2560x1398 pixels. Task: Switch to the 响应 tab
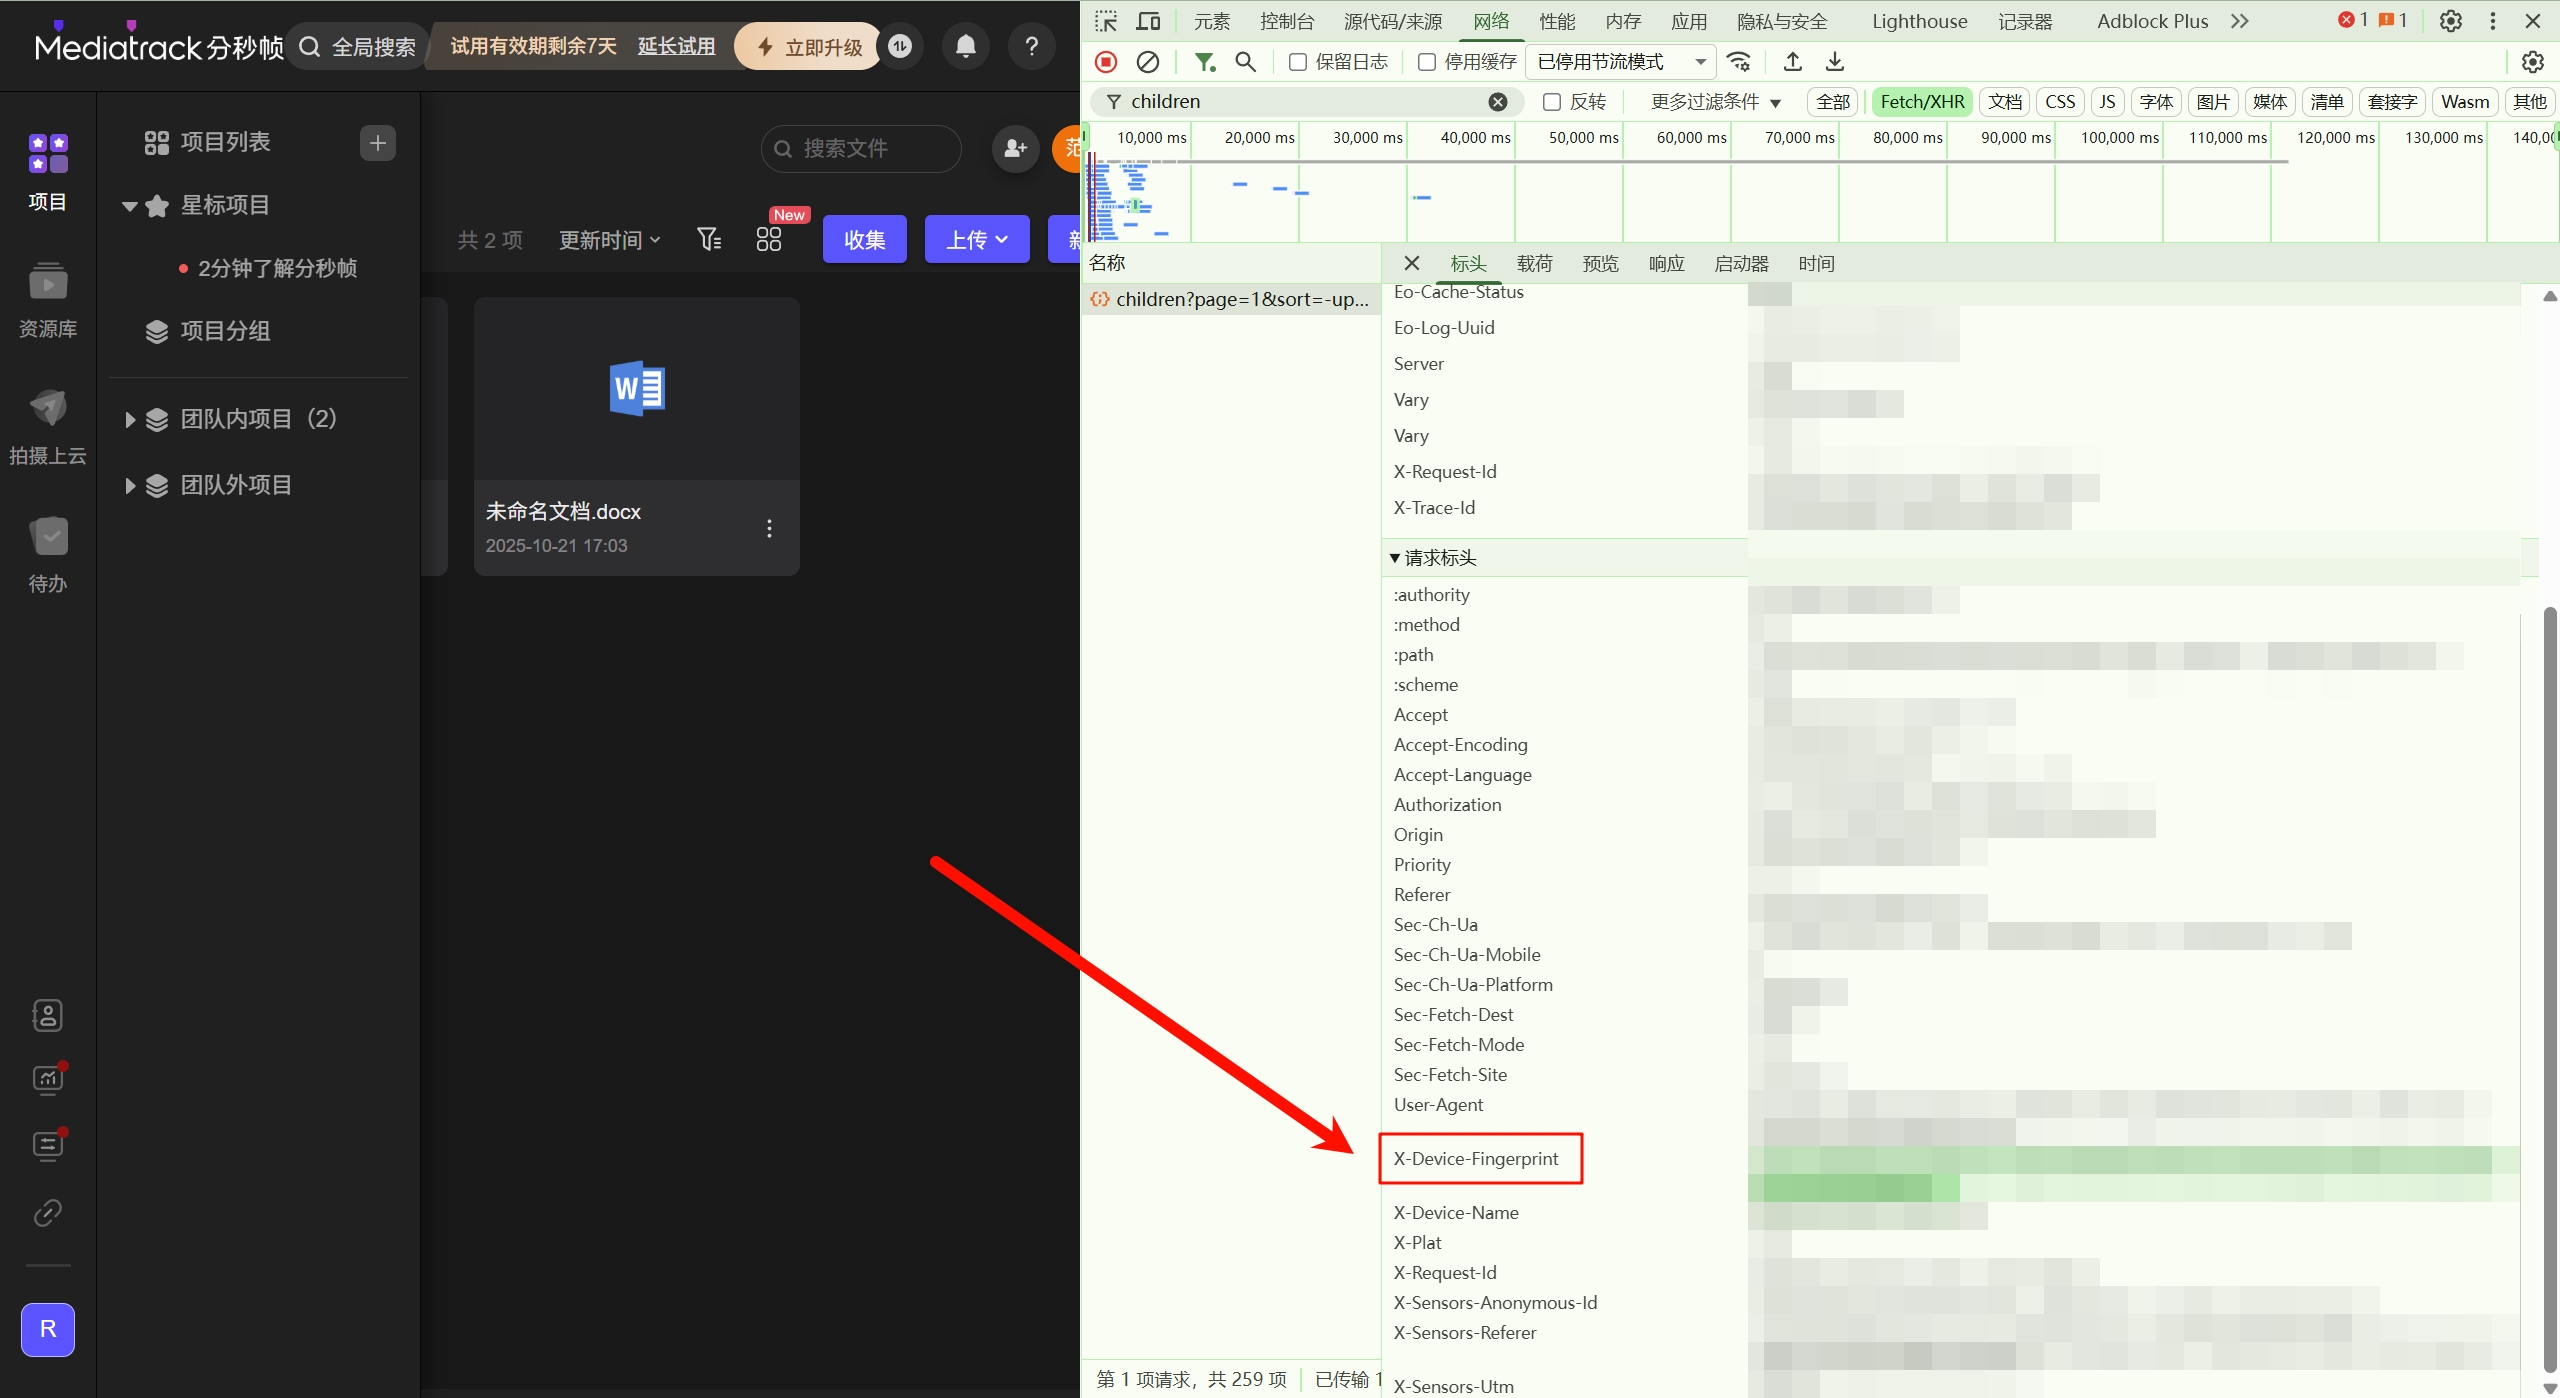coord(1666,264)
